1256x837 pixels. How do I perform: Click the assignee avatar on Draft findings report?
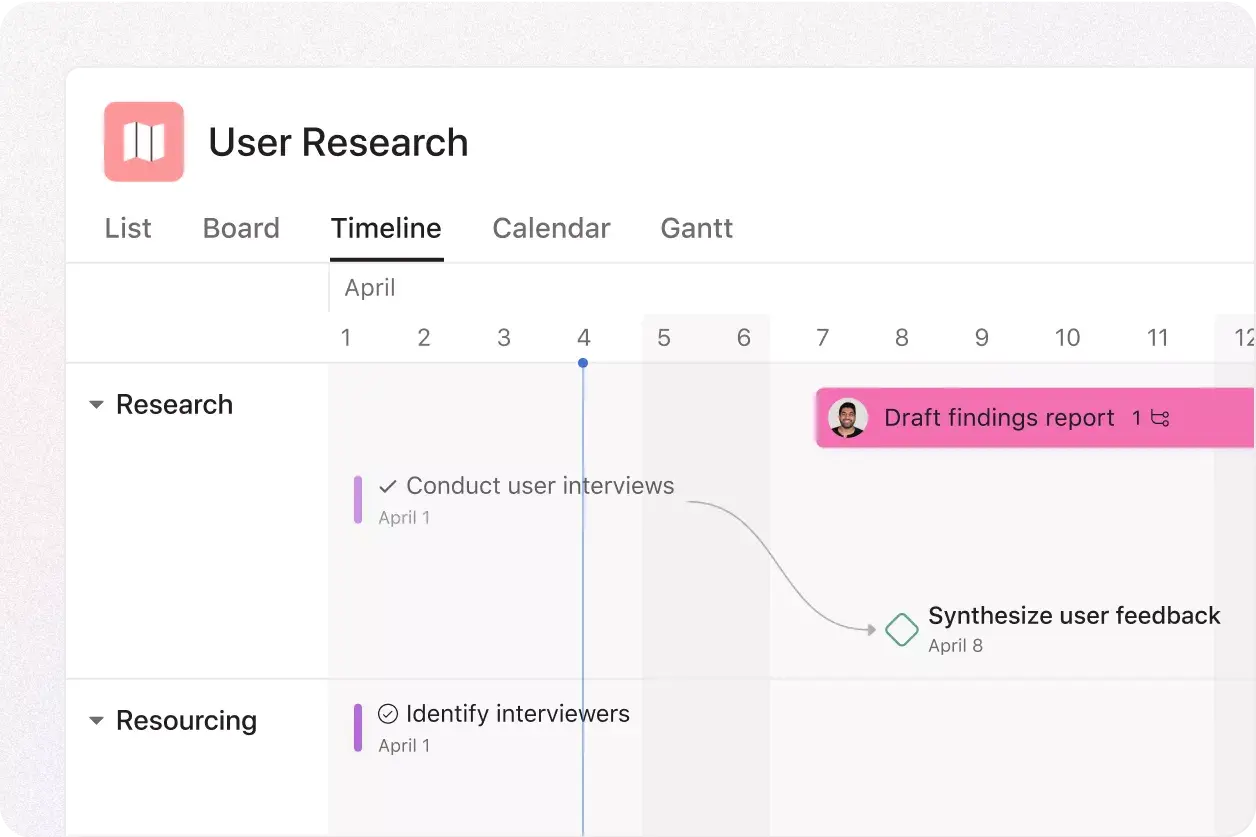pos(848,418)
